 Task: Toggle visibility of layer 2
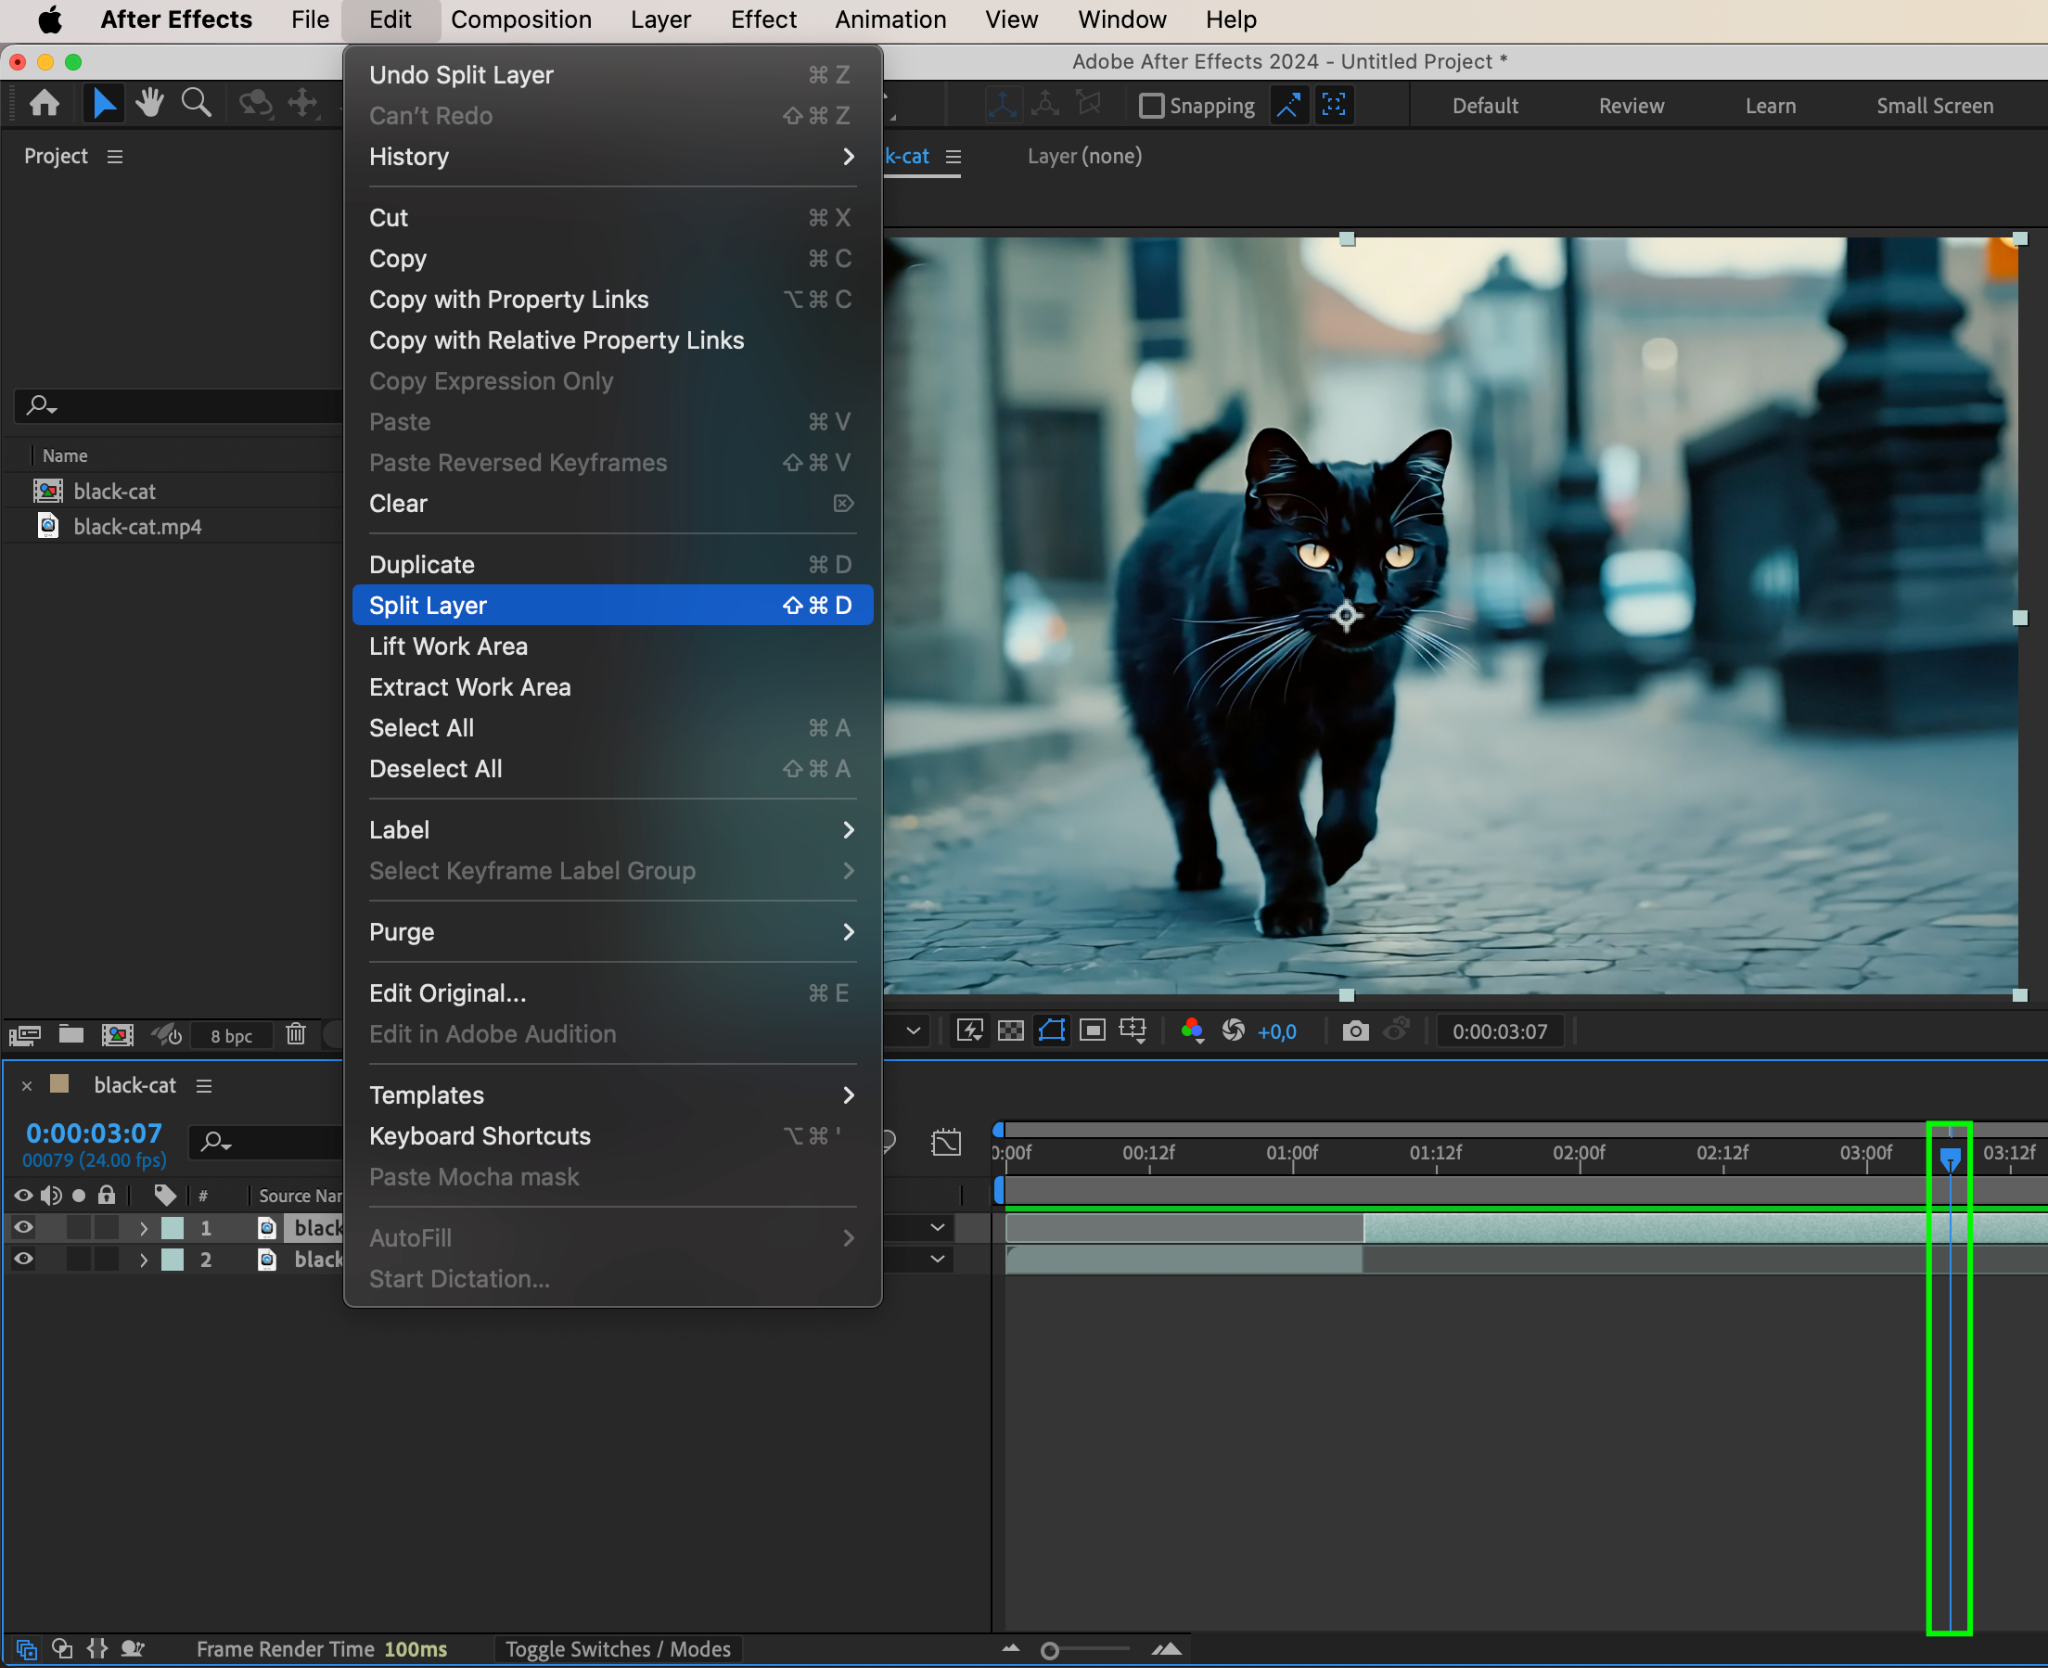(23, 1259)
